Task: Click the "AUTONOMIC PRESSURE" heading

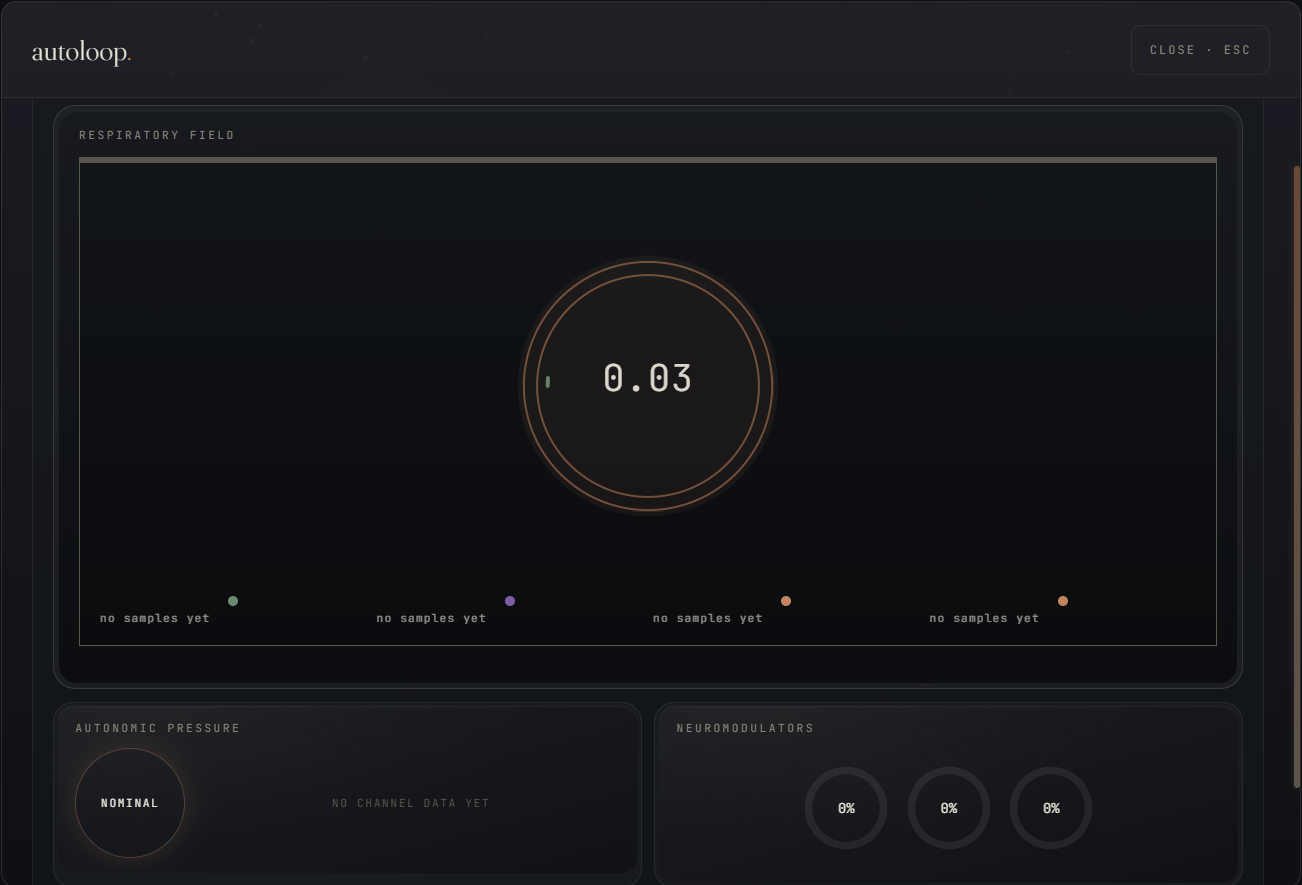Action: click(158, 728)
